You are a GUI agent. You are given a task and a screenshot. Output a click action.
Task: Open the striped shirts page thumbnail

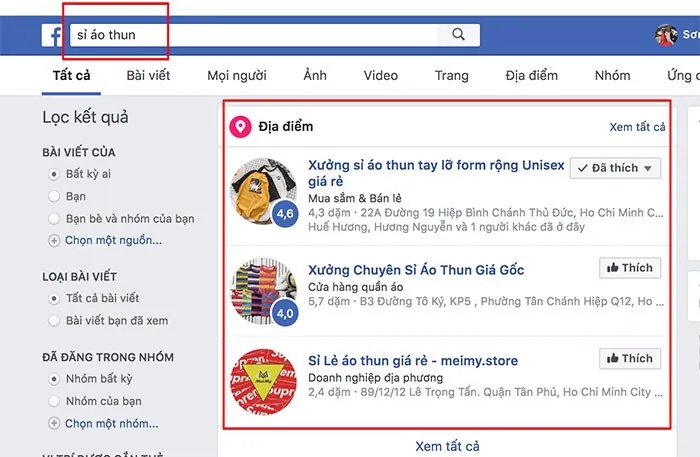click(x=263, y=291)
